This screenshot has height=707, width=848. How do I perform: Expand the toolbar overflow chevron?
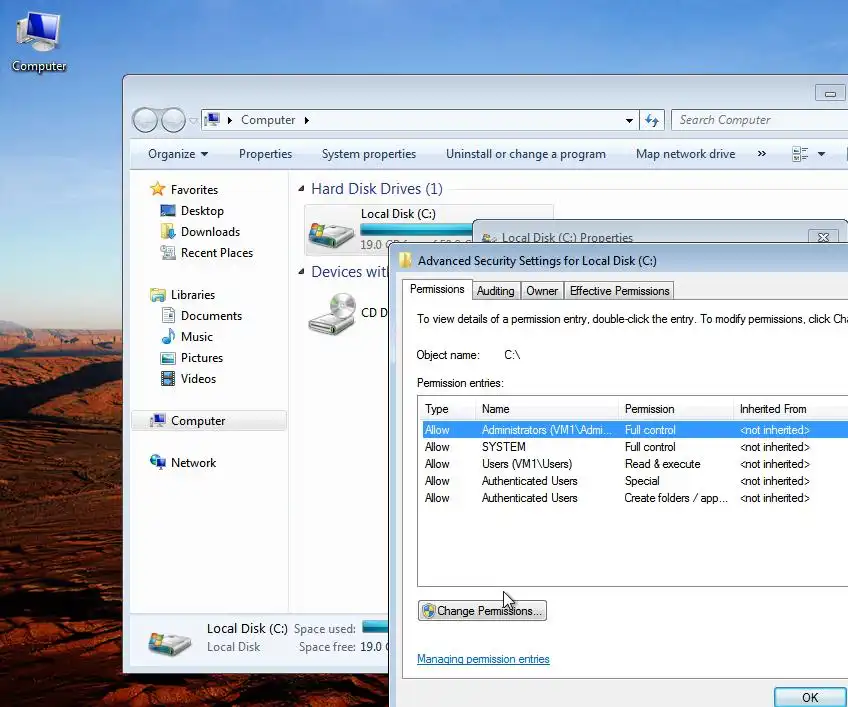761,154
